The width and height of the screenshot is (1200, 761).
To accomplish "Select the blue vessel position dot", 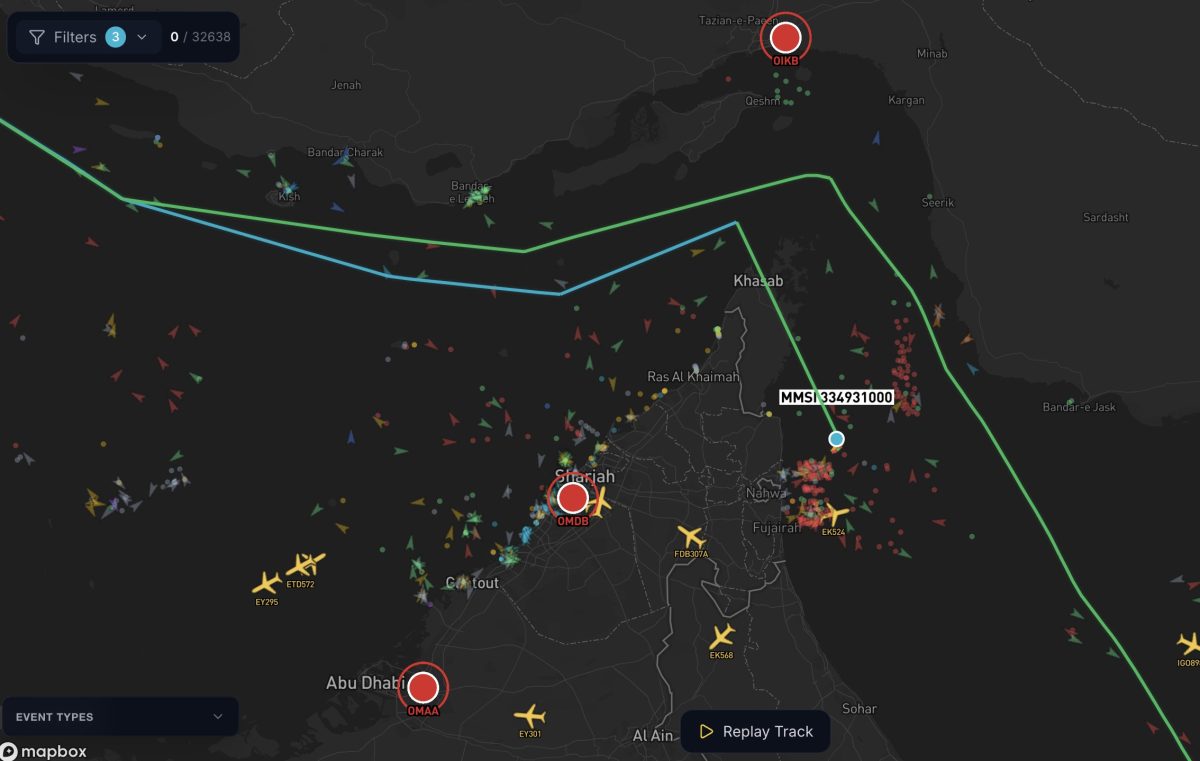I will 836,439.
